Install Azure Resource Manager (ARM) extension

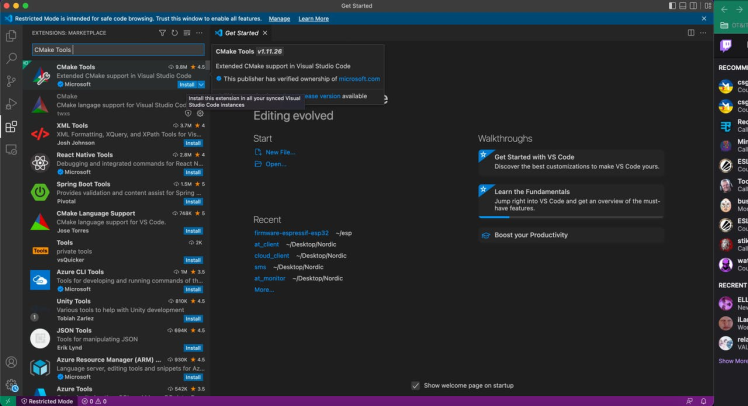[193, 377]
